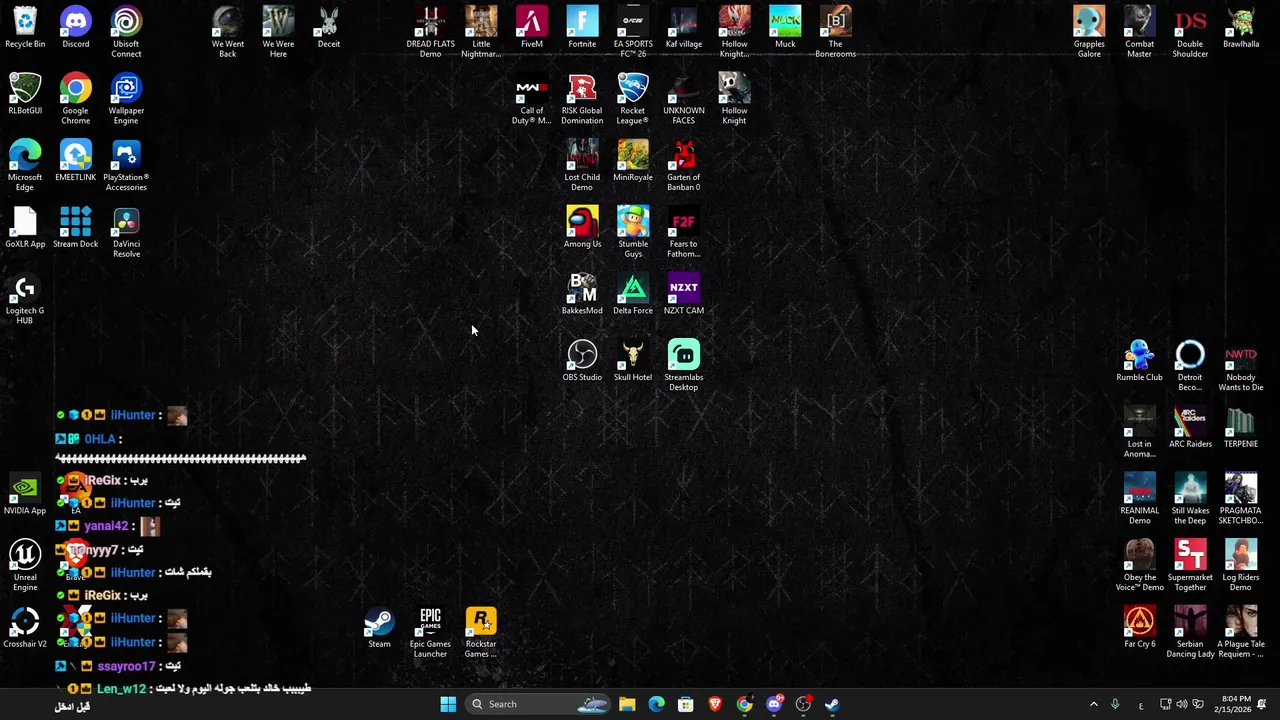Select the Combat Master desktop icon

click(1140, 32)
